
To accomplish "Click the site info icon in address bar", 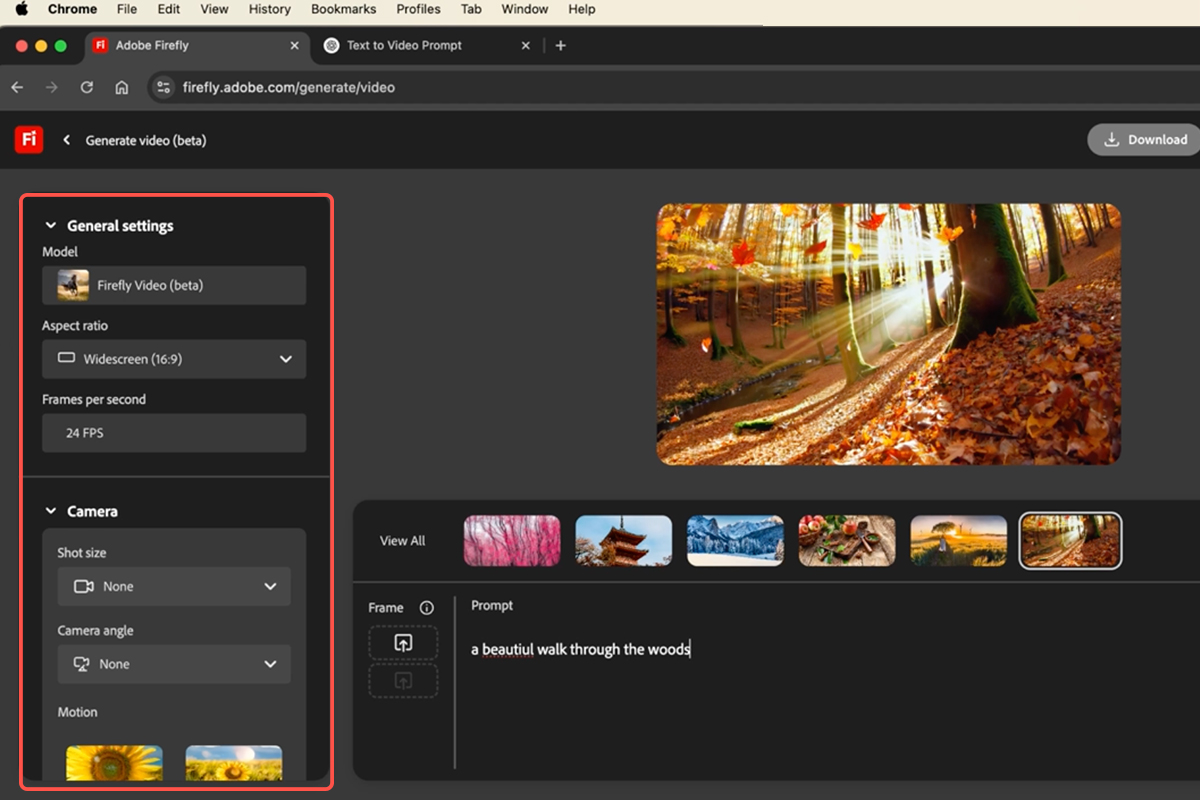I will (x=165, y=87).
